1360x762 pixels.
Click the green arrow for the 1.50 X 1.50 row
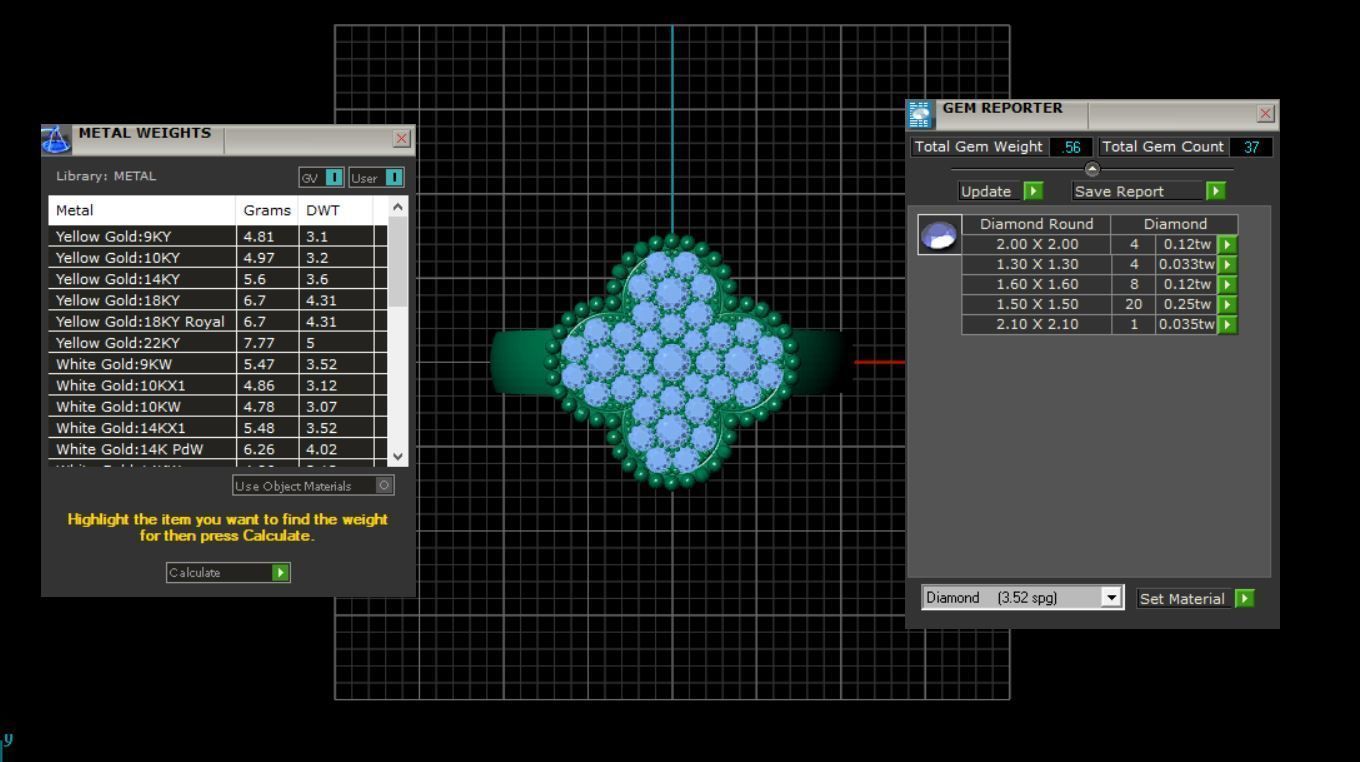pos(1227,304)
